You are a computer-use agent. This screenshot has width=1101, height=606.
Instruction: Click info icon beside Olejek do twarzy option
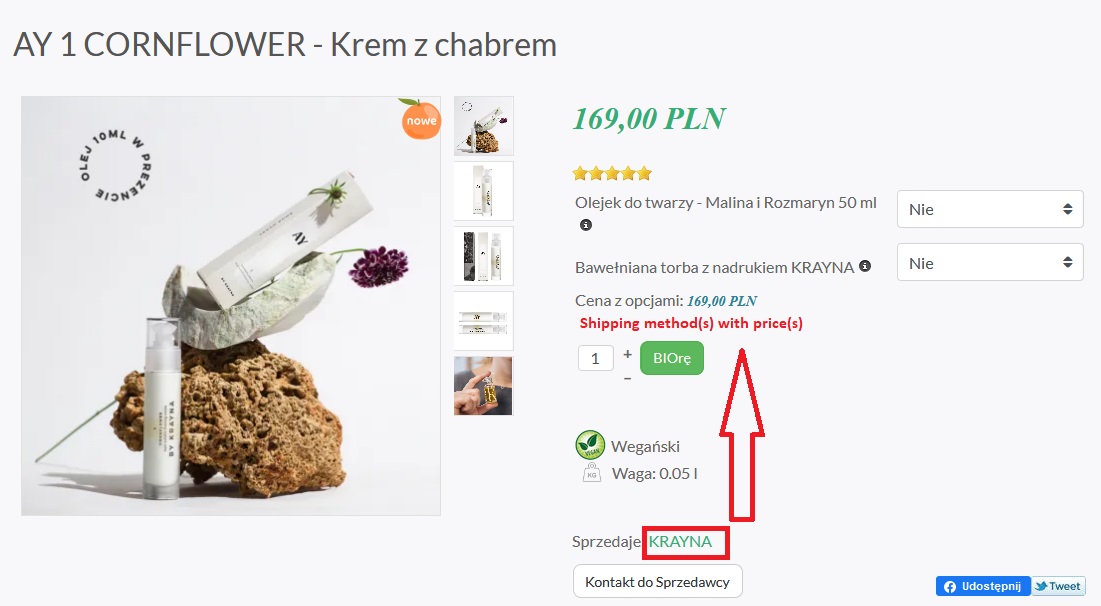[x=586, y=225]
